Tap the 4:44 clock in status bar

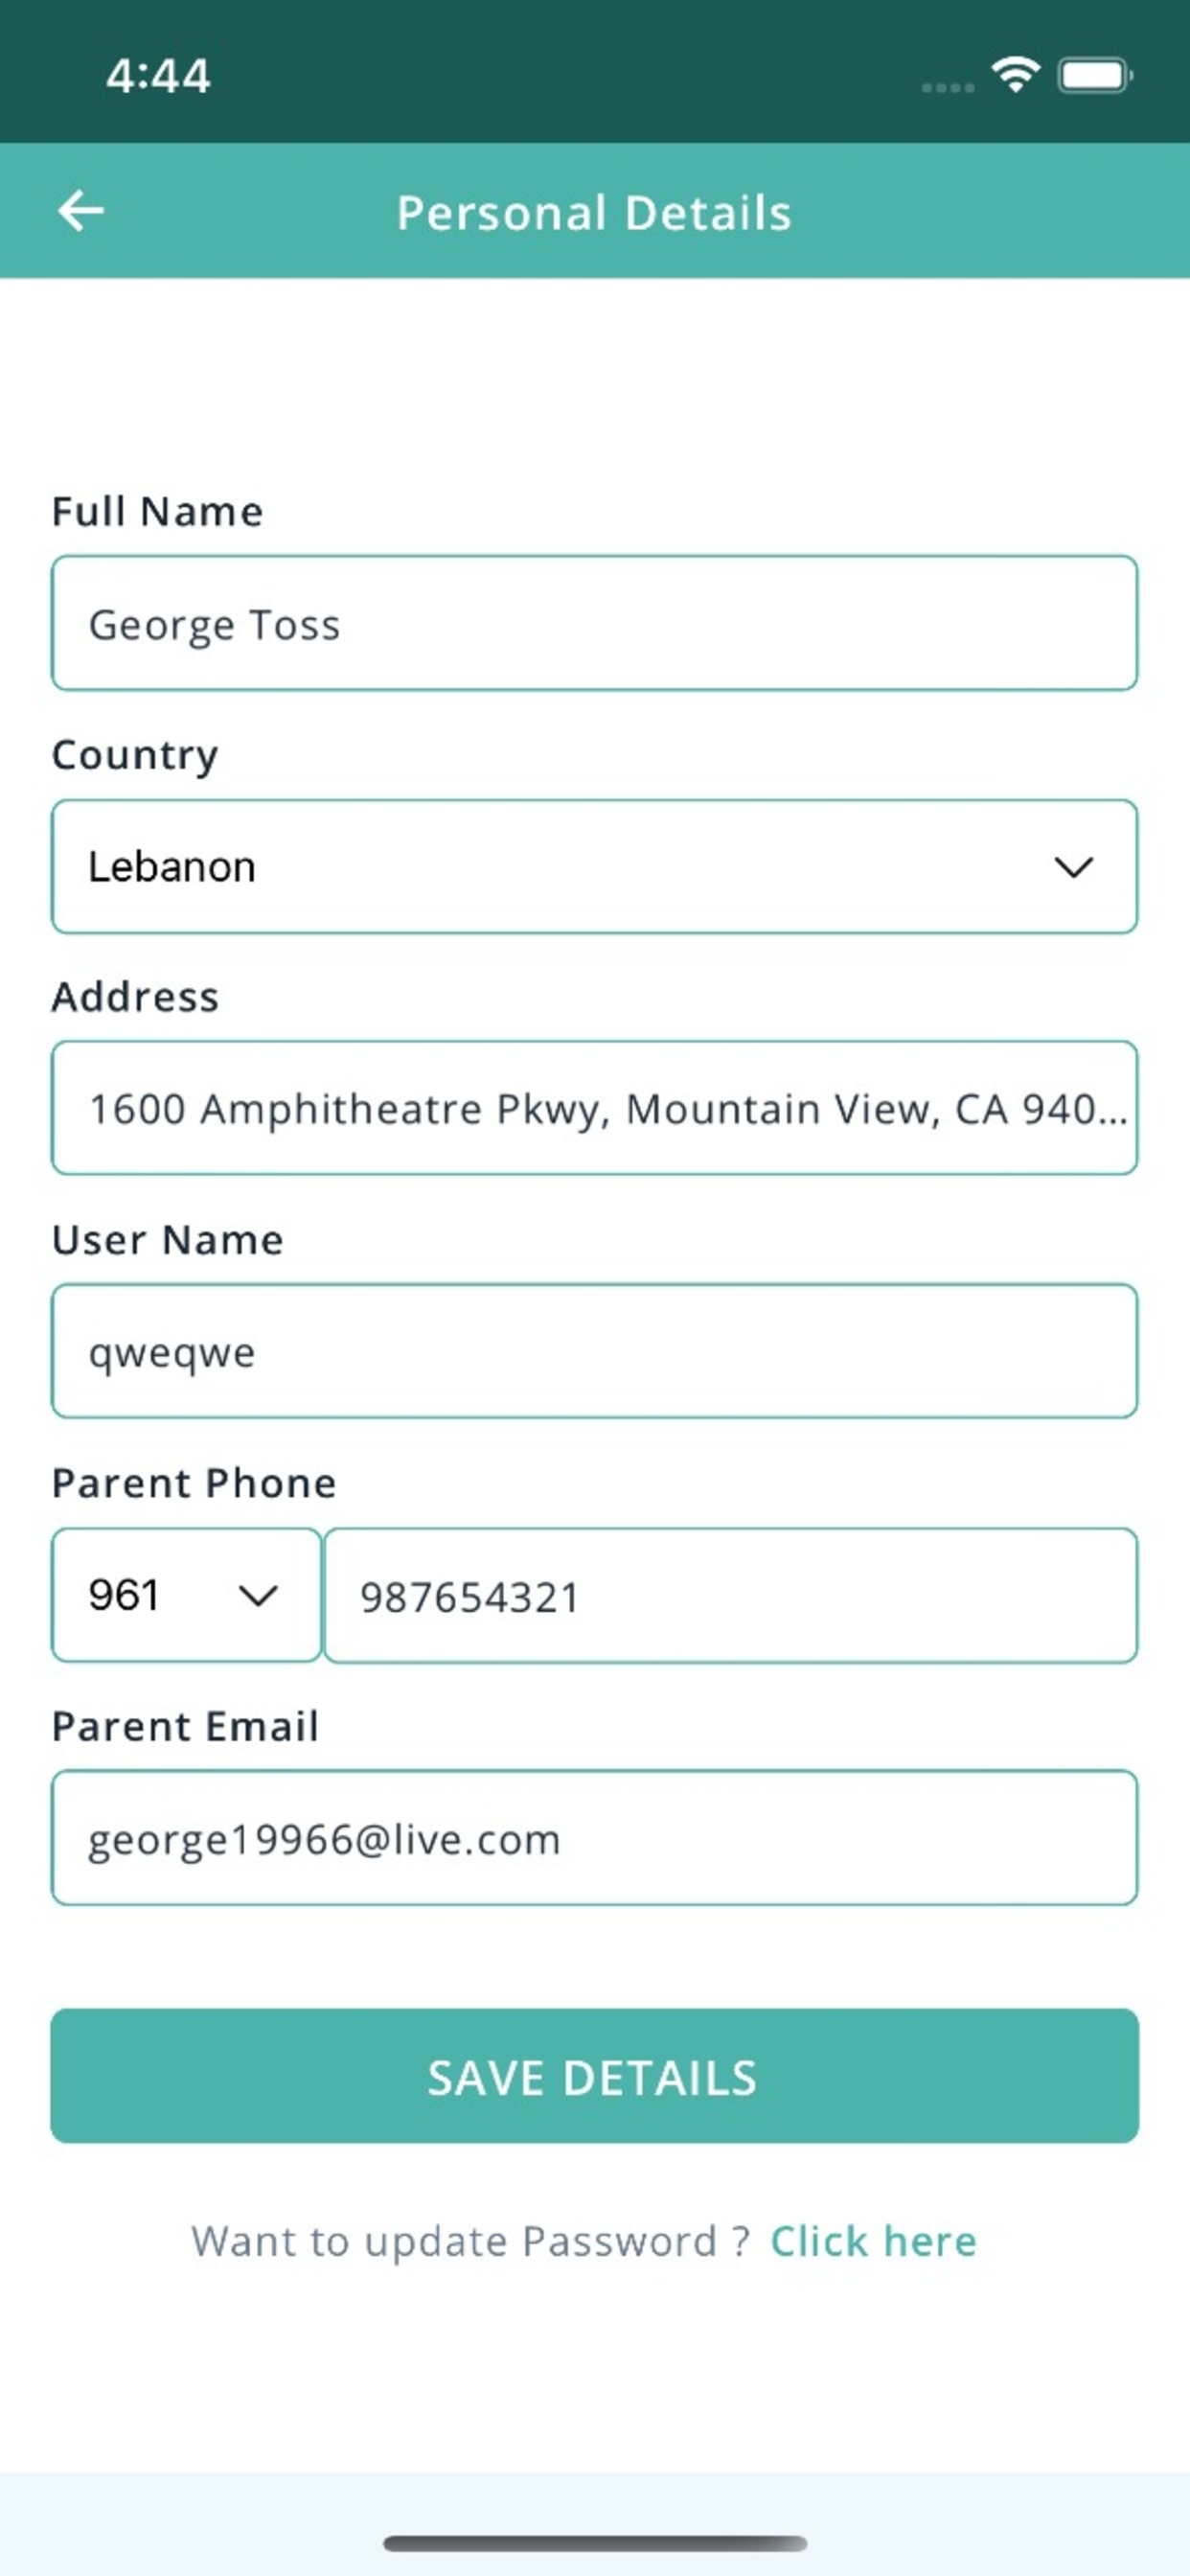coord(158,76)
